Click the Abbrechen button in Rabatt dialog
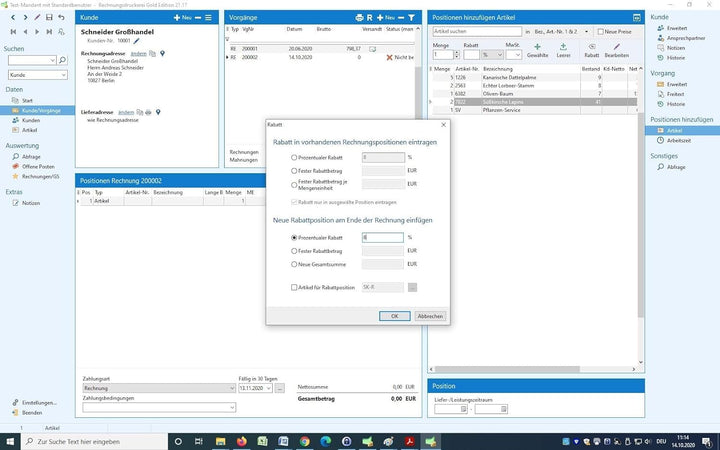The image size is (720, 450). [x=430, y=315]
